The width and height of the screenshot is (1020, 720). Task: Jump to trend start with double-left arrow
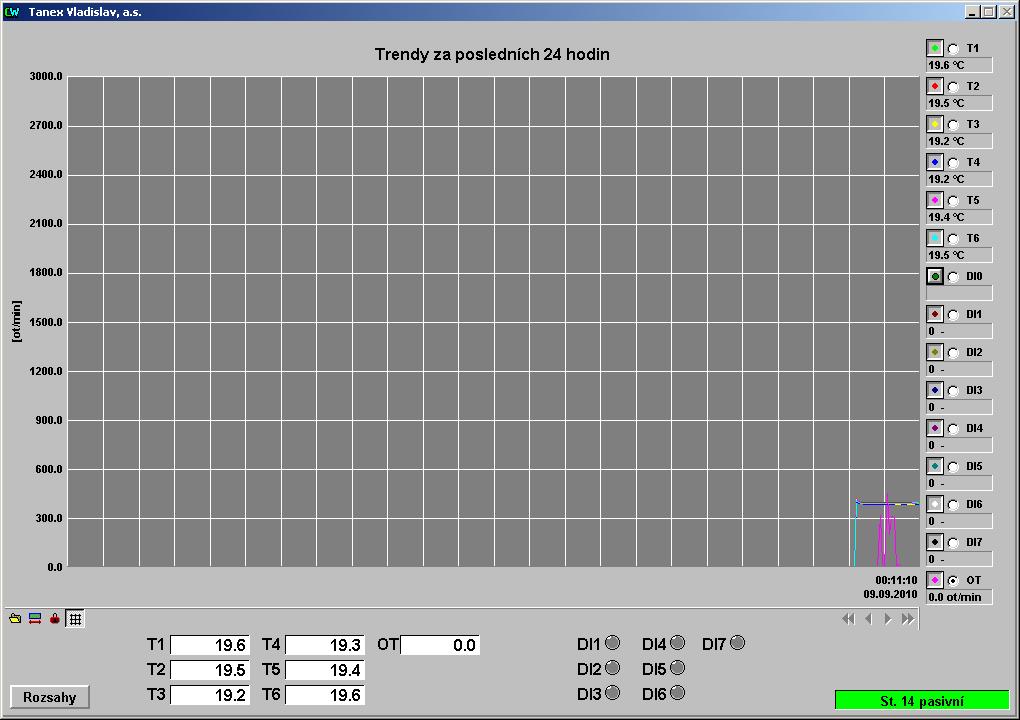pyautogui.click(x=849, y=619)
